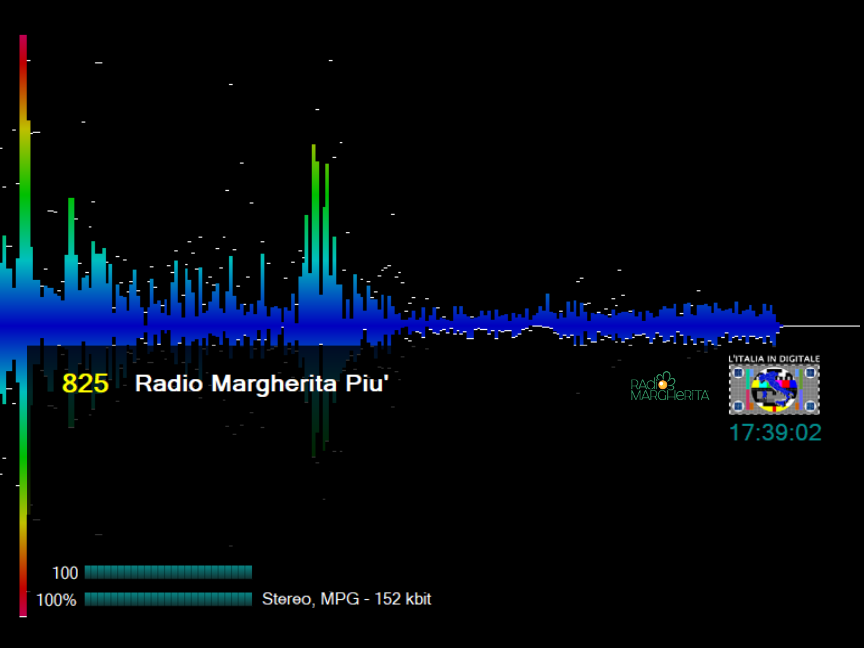Click the red bottom of the level meter
Image resolution: width=864 pixels, height=648 pixels.
click(23, 605)
